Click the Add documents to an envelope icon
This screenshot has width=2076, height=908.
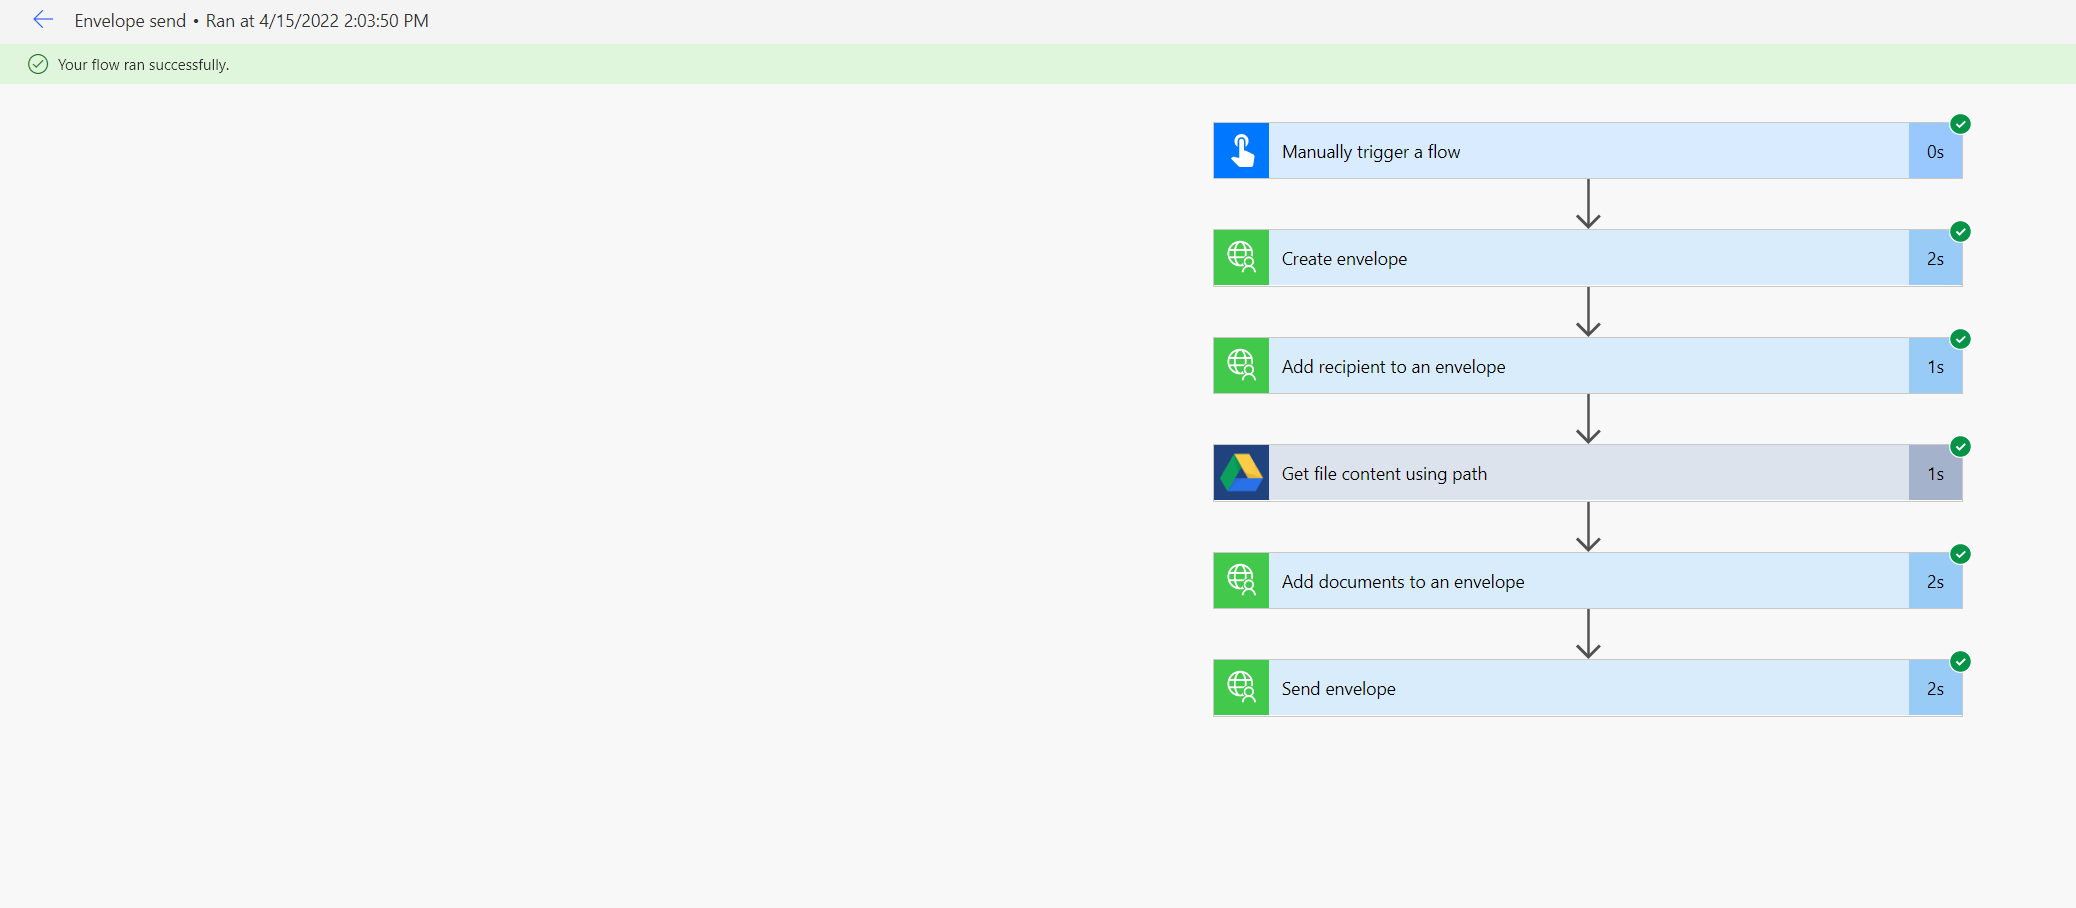pos(1241,581)
